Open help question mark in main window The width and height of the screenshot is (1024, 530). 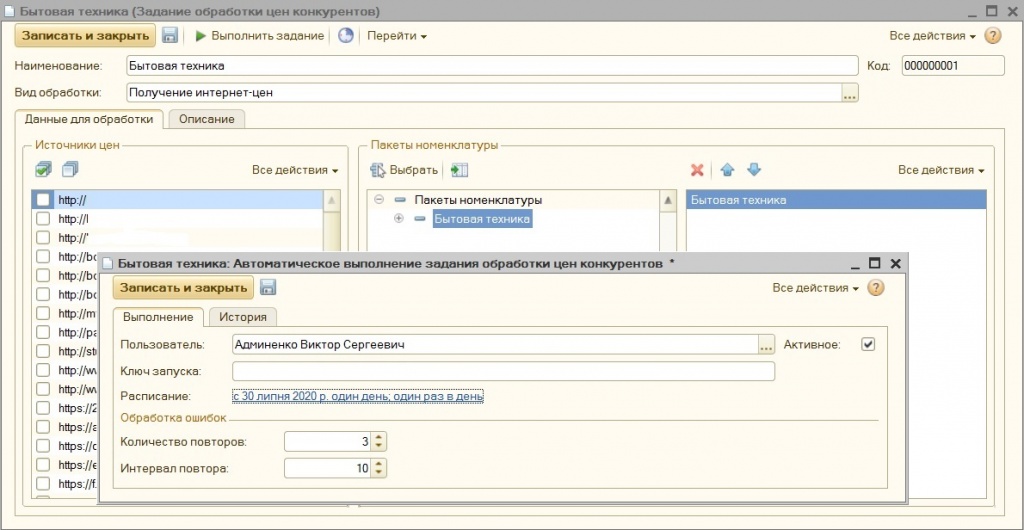tap(993, 36)
